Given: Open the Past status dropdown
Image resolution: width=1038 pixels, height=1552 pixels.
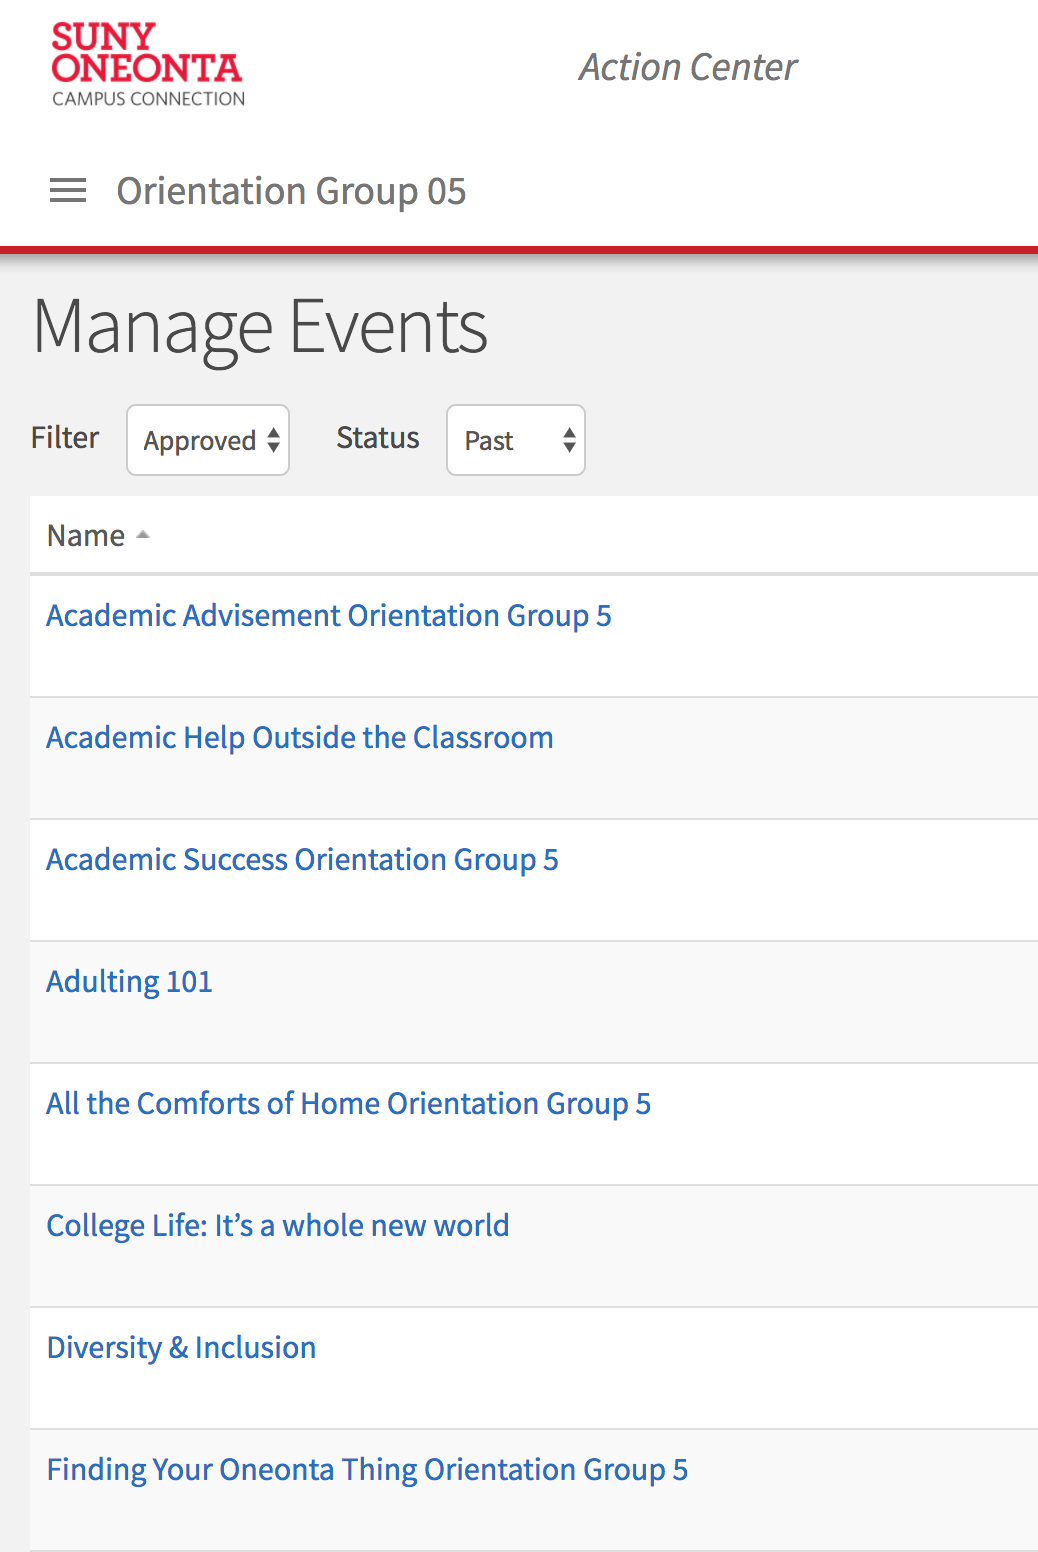Looking at the screenshot, I should click(516, 440).
